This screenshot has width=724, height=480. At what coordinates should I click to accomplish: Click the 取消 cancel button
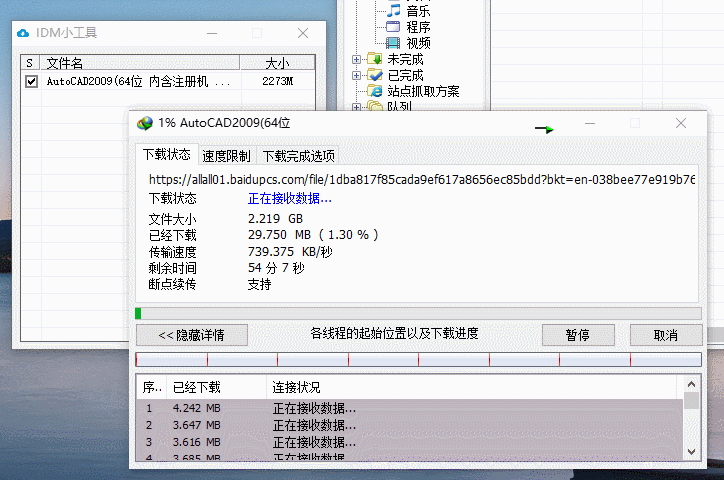point(665,335)
